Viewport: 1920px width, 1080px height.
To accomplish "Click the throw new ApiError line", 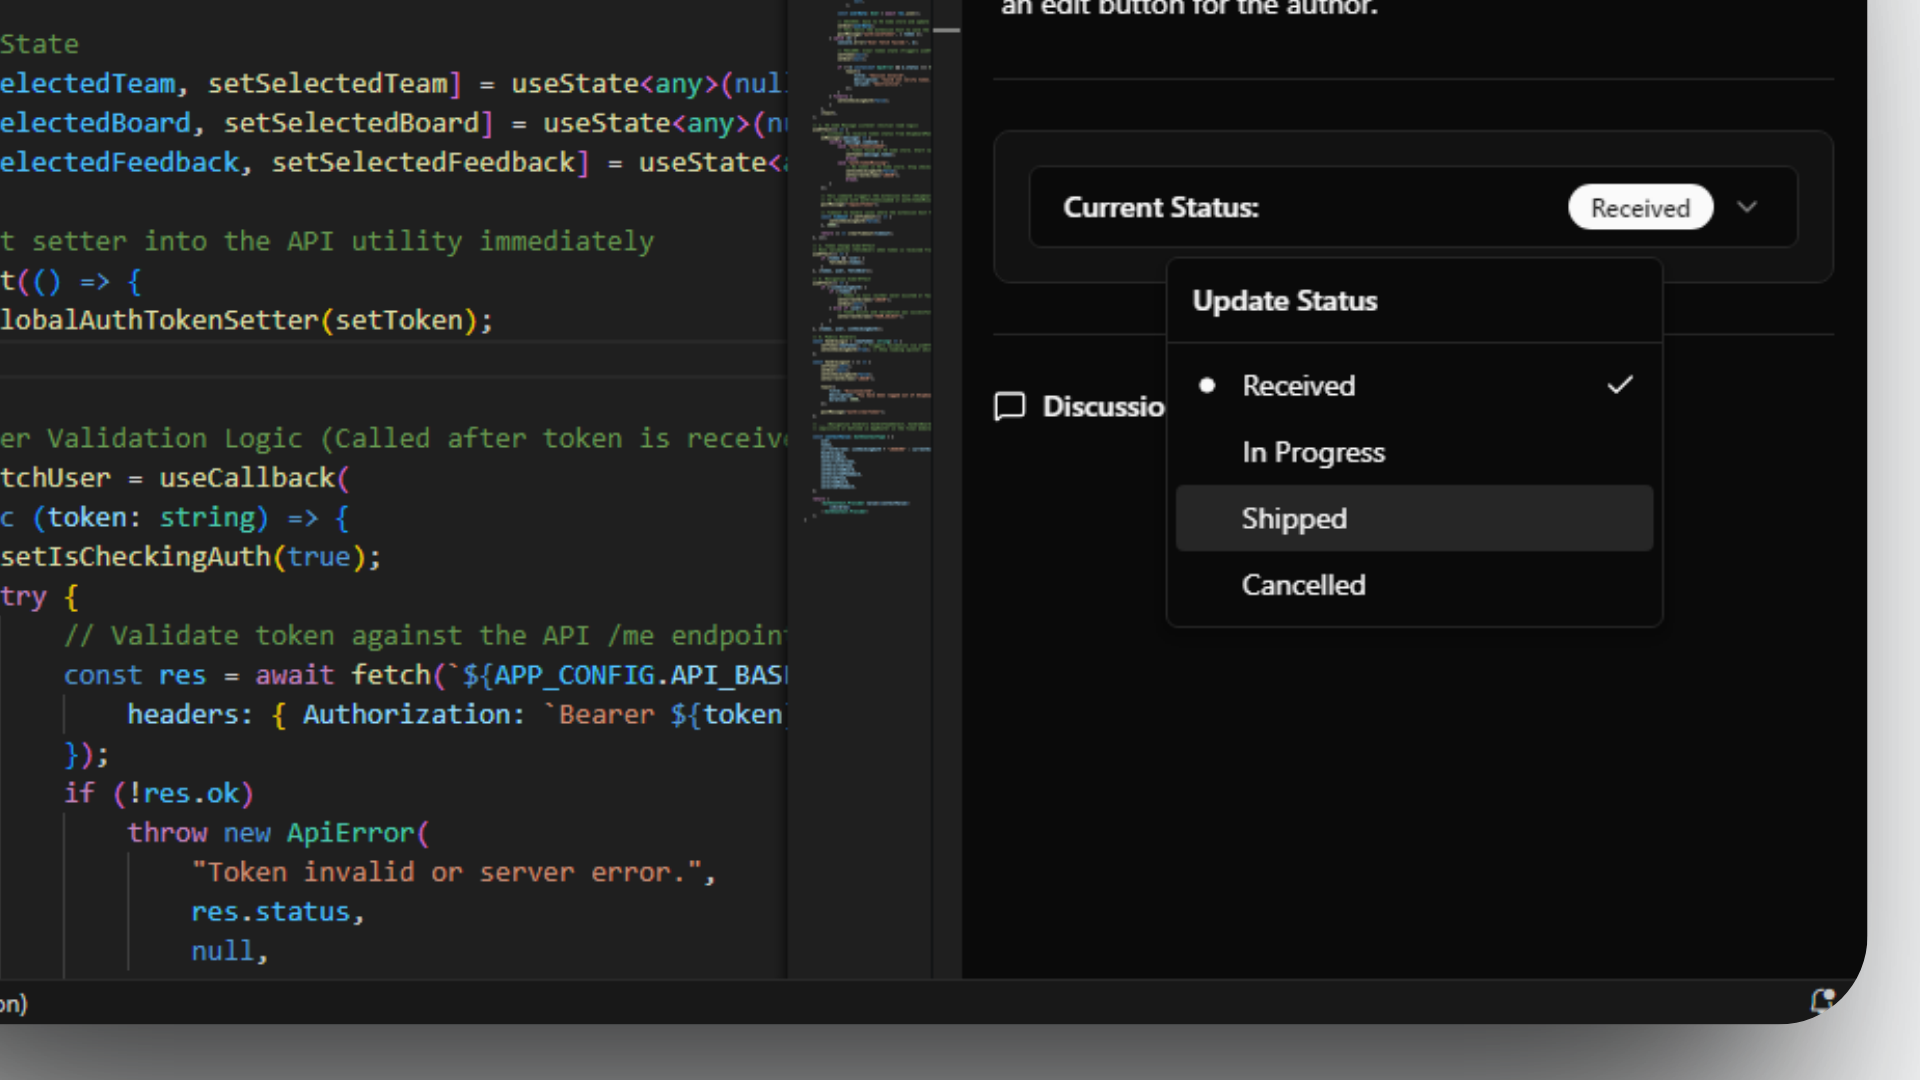I will [x=277, y=833].
